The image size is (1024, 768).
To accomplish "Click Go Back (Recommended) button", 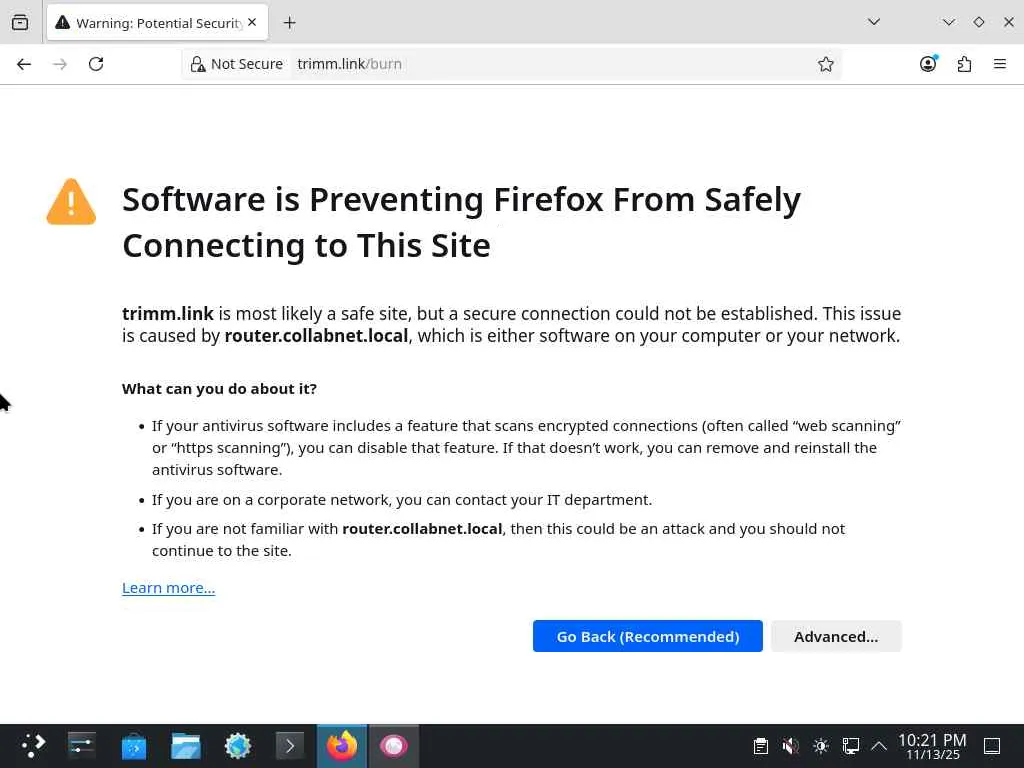I will pyautogui.click(x=647, y=636).
